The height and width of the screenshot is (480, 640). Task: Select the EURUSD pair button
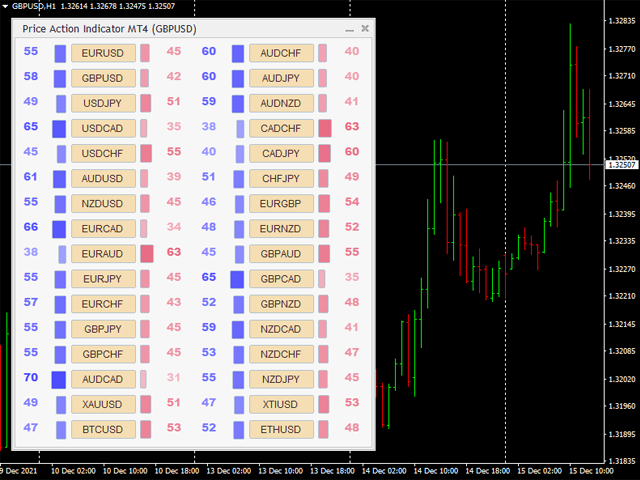[x=103, y=53]
